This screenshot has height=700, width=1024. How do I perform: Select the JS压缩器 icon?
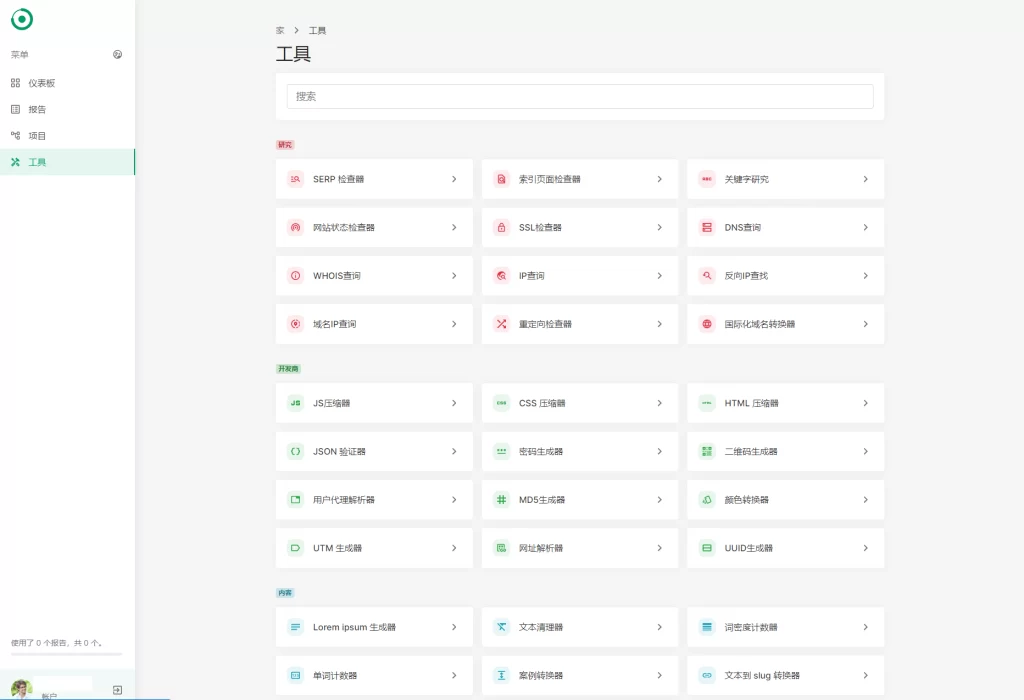click(x=295, y=403)
